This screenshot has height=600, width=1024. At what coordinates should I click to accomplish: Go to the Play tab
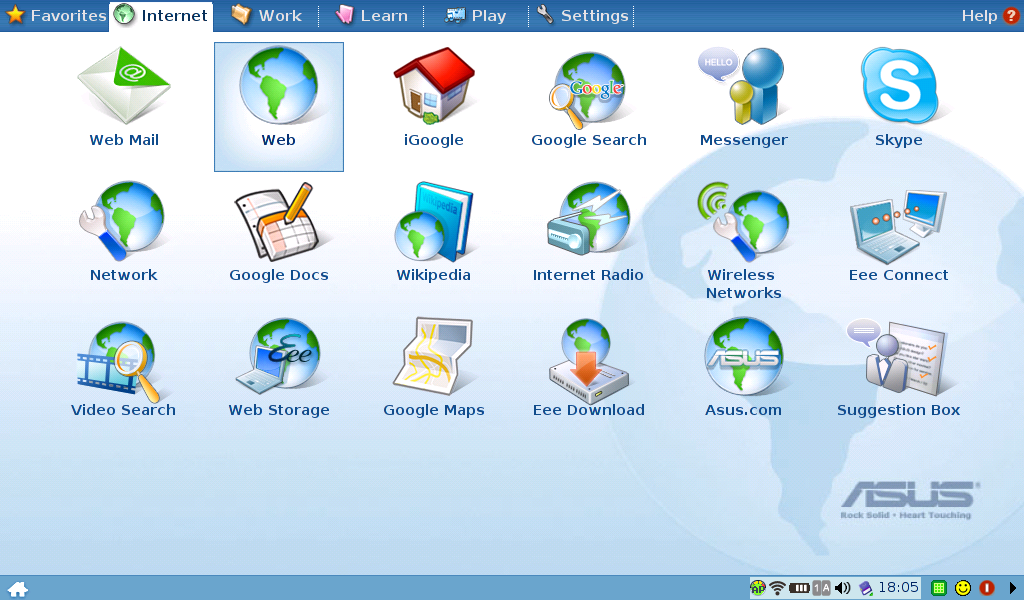475,16
